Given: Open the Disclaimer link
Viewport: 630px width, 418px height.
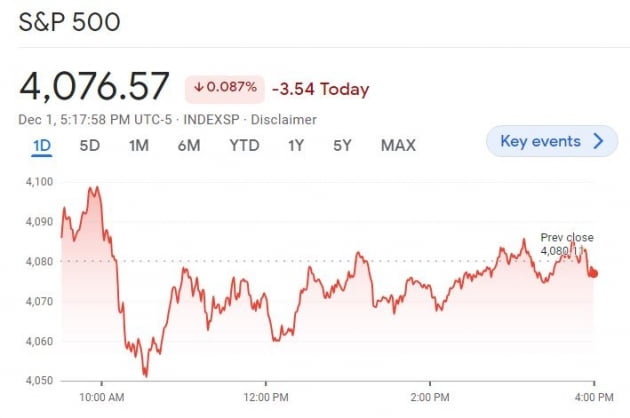Looking at the screenshot, I should [x=285, y=119].
